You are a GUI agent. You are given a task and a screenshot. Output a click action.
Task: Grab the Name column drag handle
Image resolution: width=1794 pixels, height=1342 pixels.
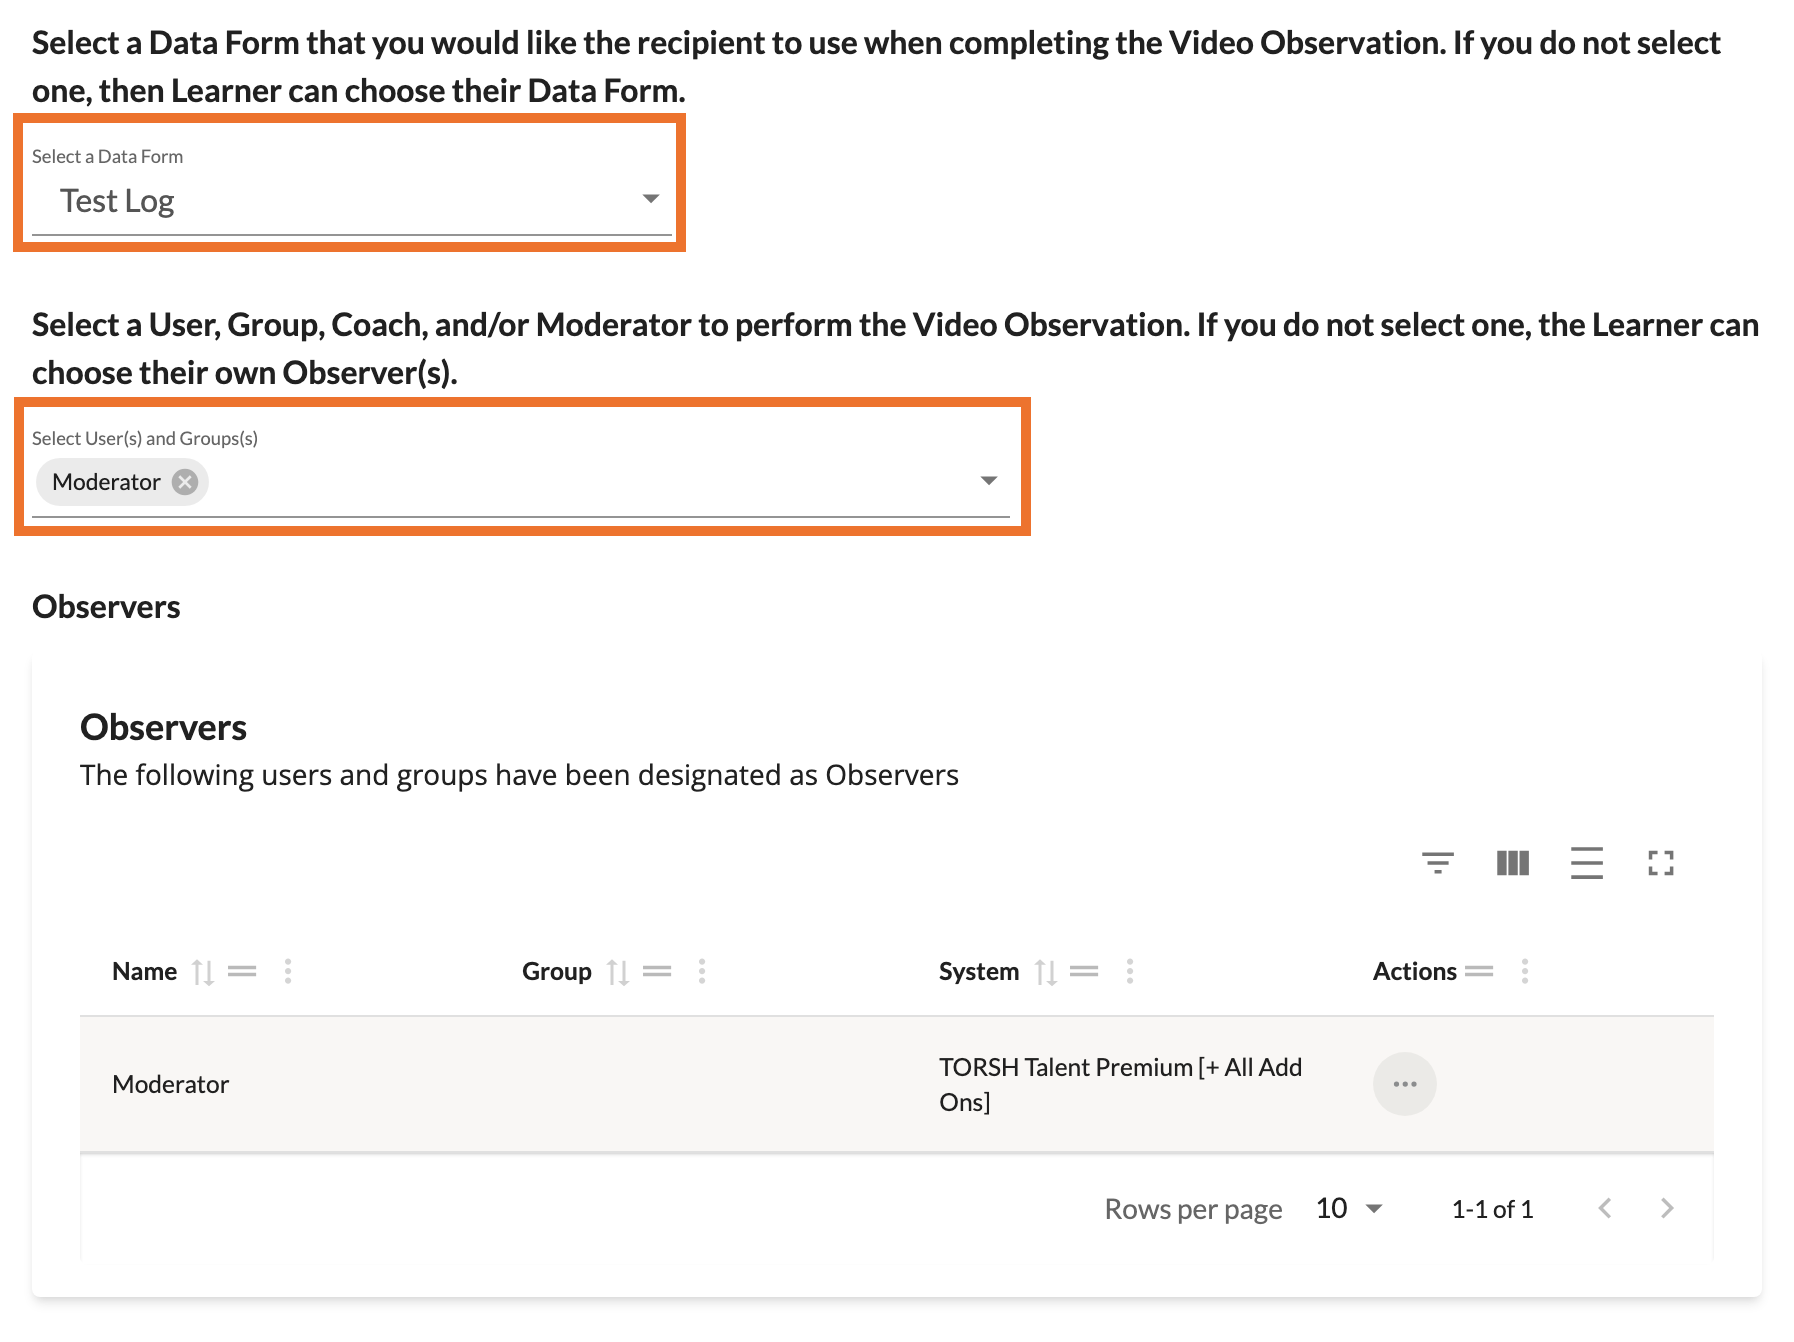[x=242, y=971]
